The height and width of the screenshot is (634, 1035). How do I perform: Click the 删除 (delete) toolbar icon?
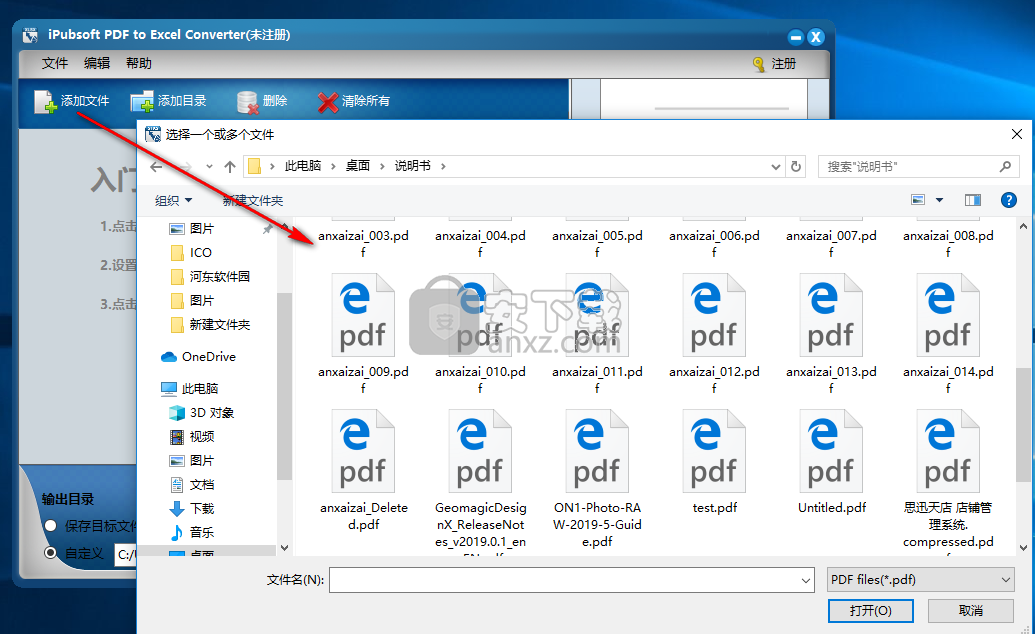pyautogui.click(x=248, y=102)
